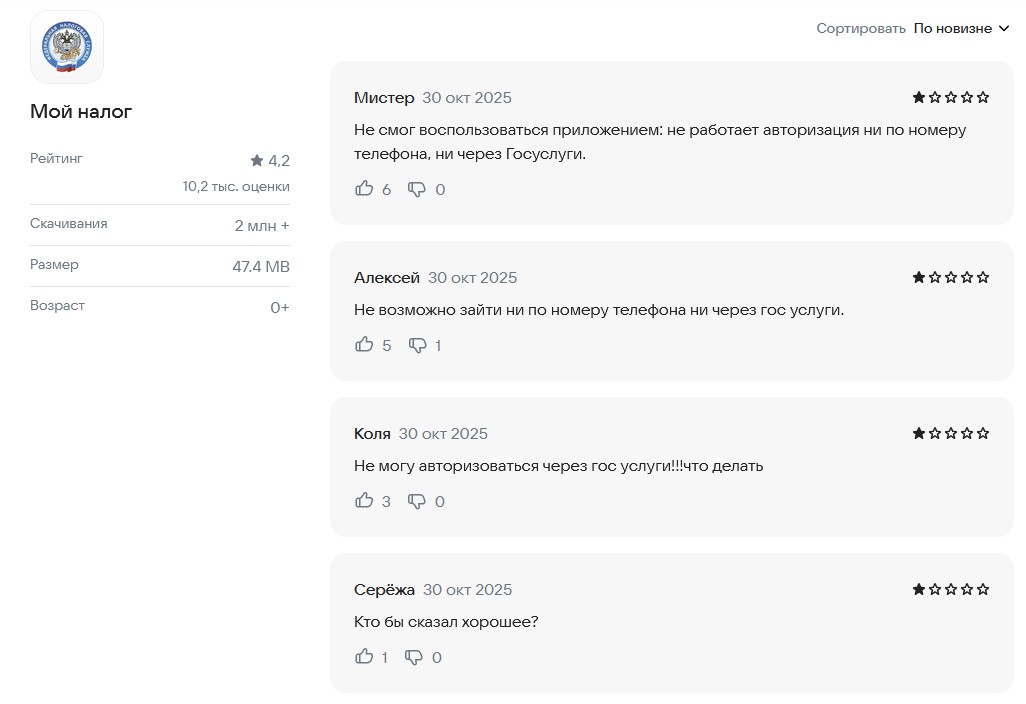1026x704 pixels.
Task: Like the review by Коля
Action: pos(364,500)
